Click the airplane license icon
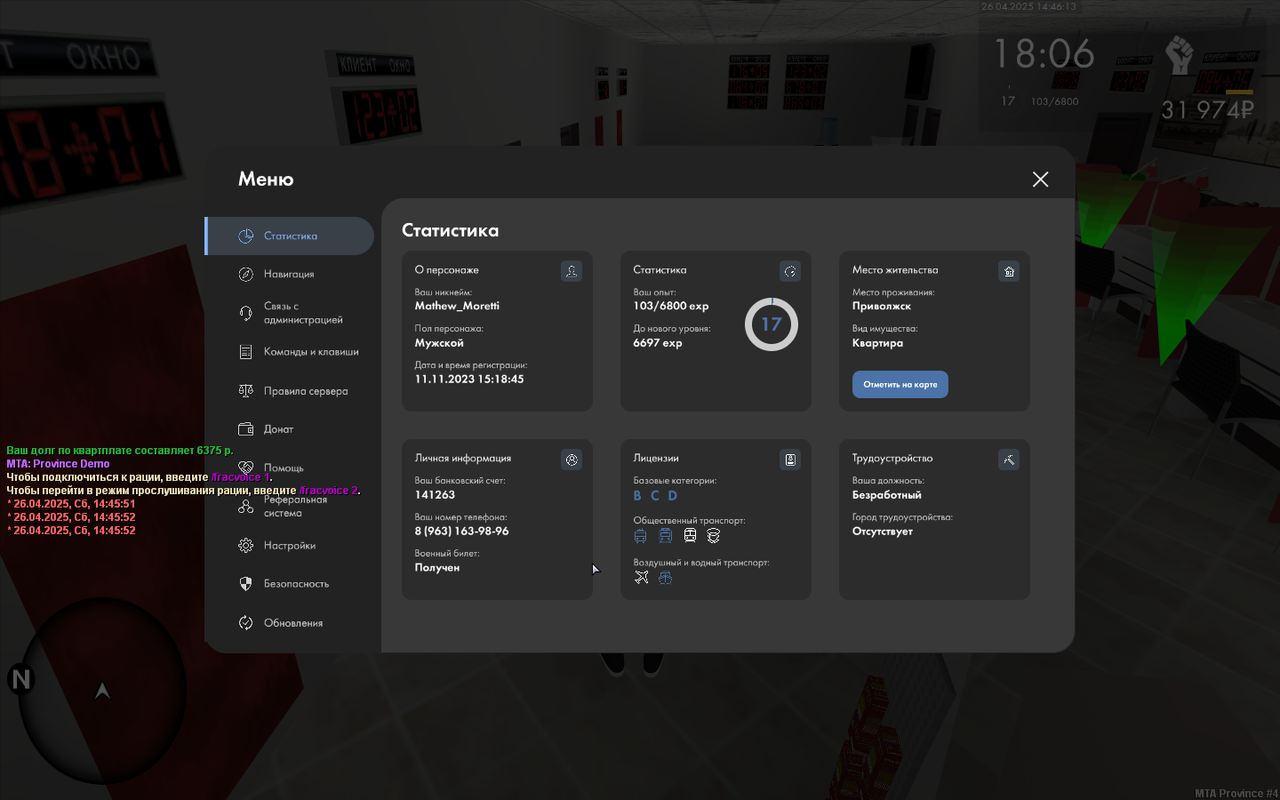This screenshot has height=800, width=1280. 642,577
